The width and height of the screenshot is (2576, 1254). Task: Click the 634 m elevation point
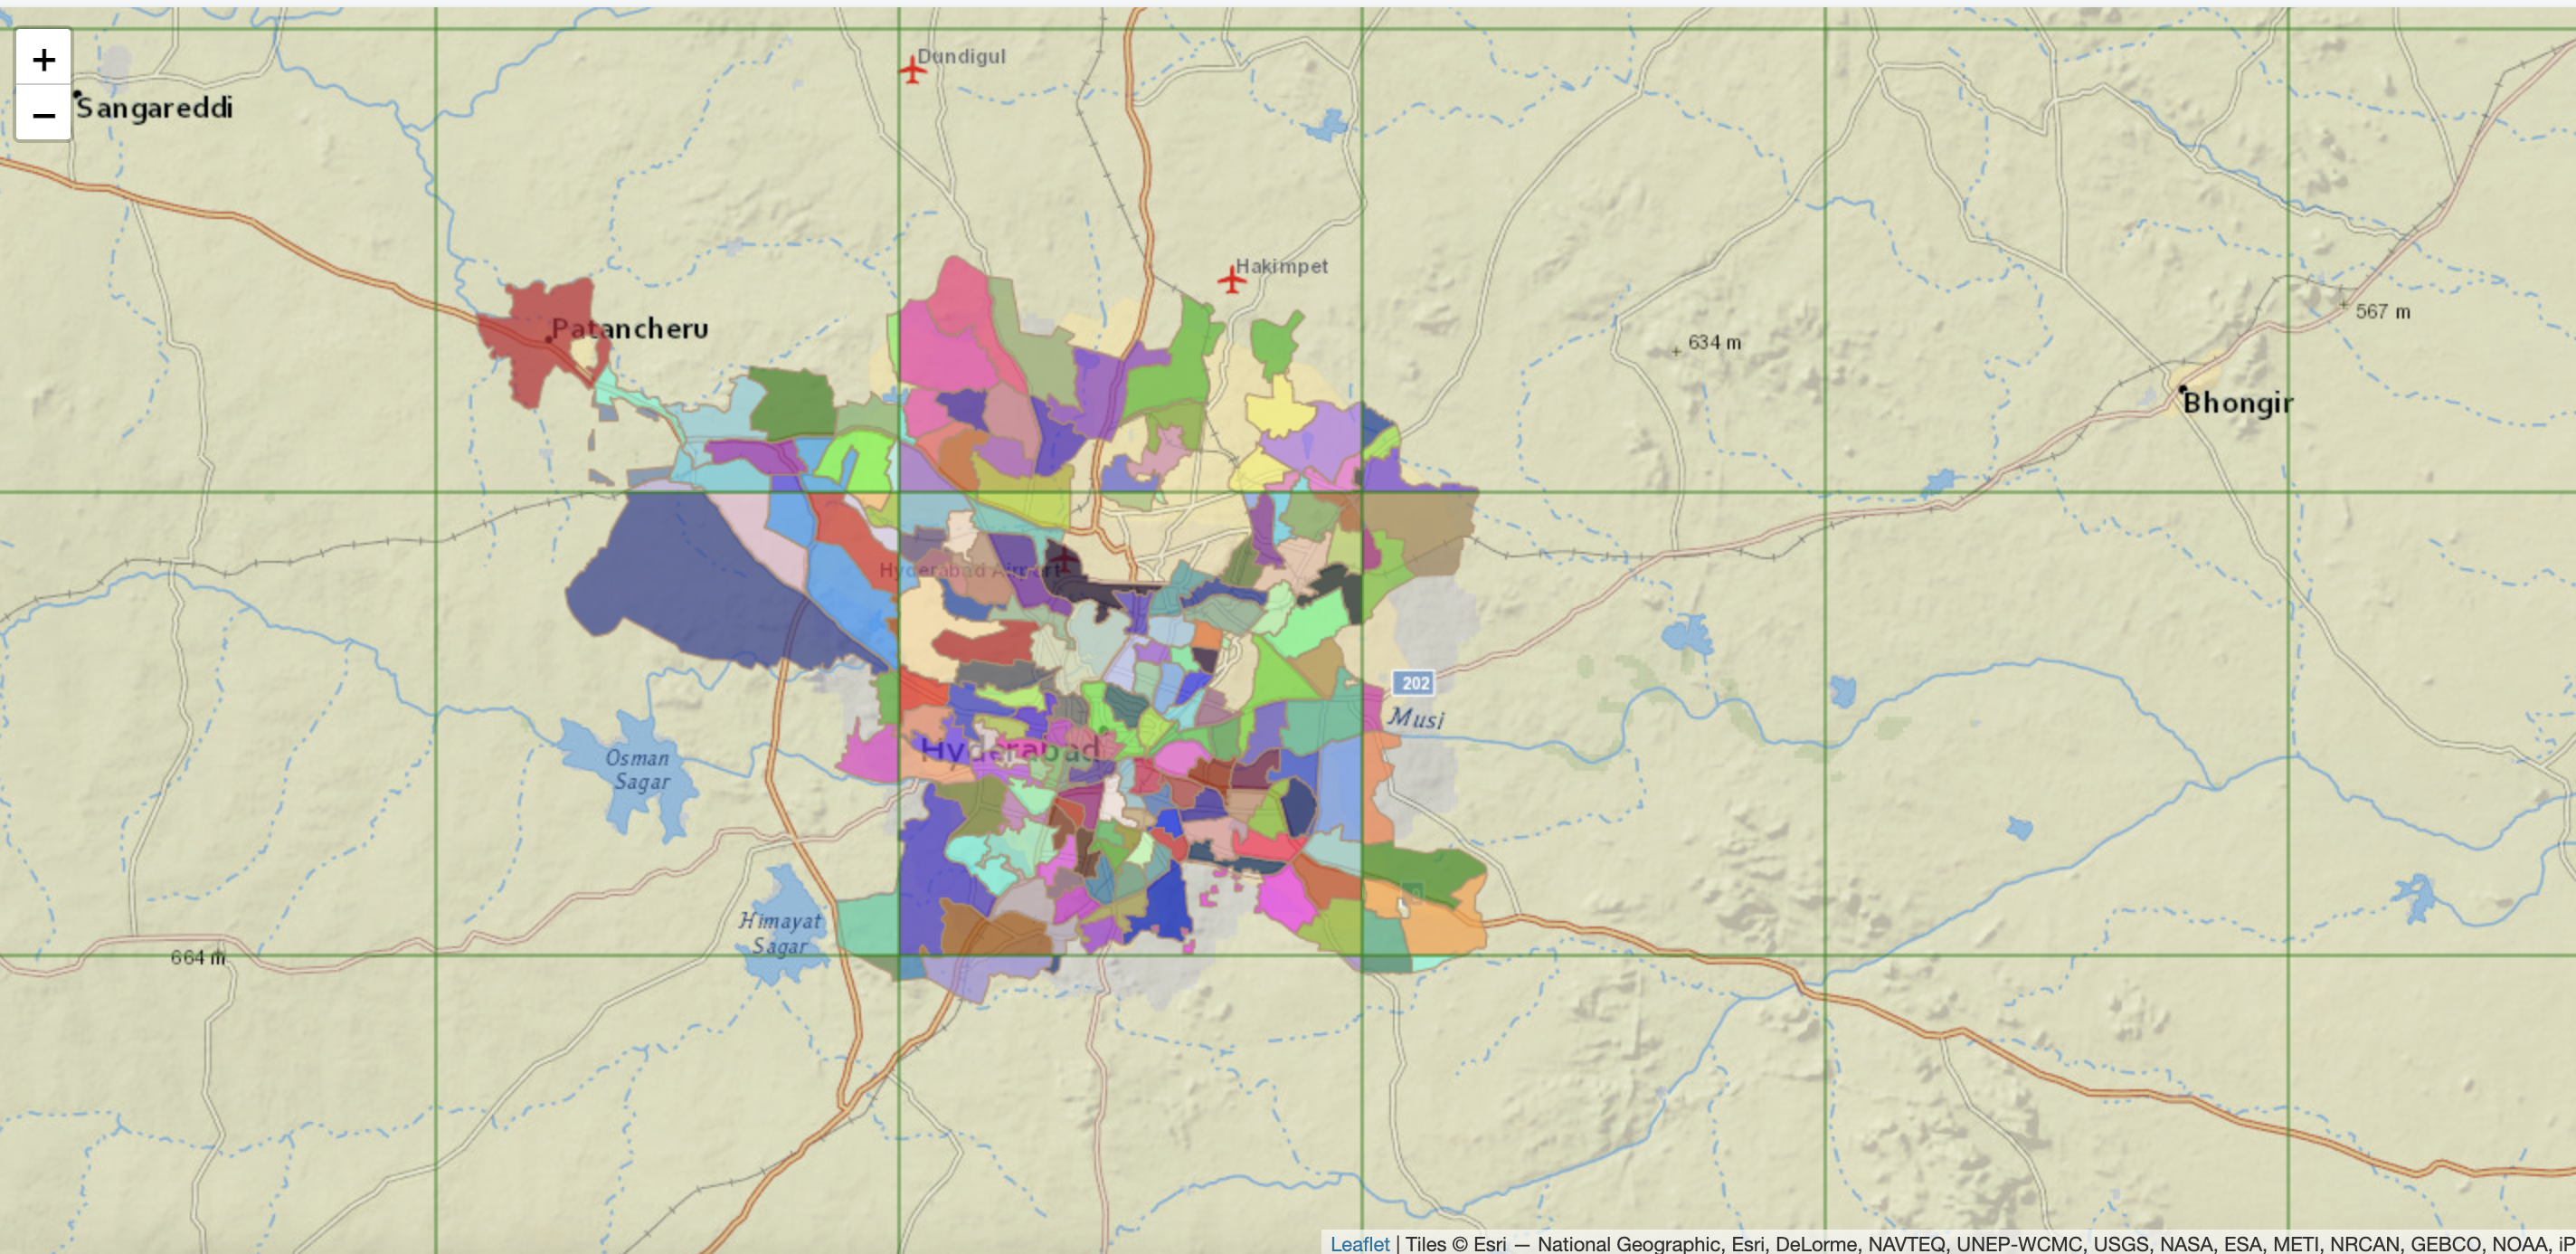(1677, 351)
